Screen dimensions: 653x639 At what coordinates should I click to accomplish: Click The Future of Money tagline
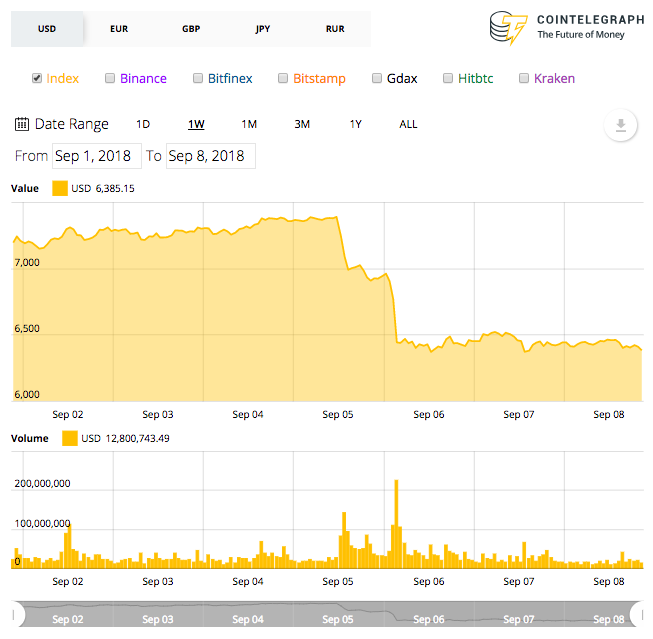[x=581, y=35]
